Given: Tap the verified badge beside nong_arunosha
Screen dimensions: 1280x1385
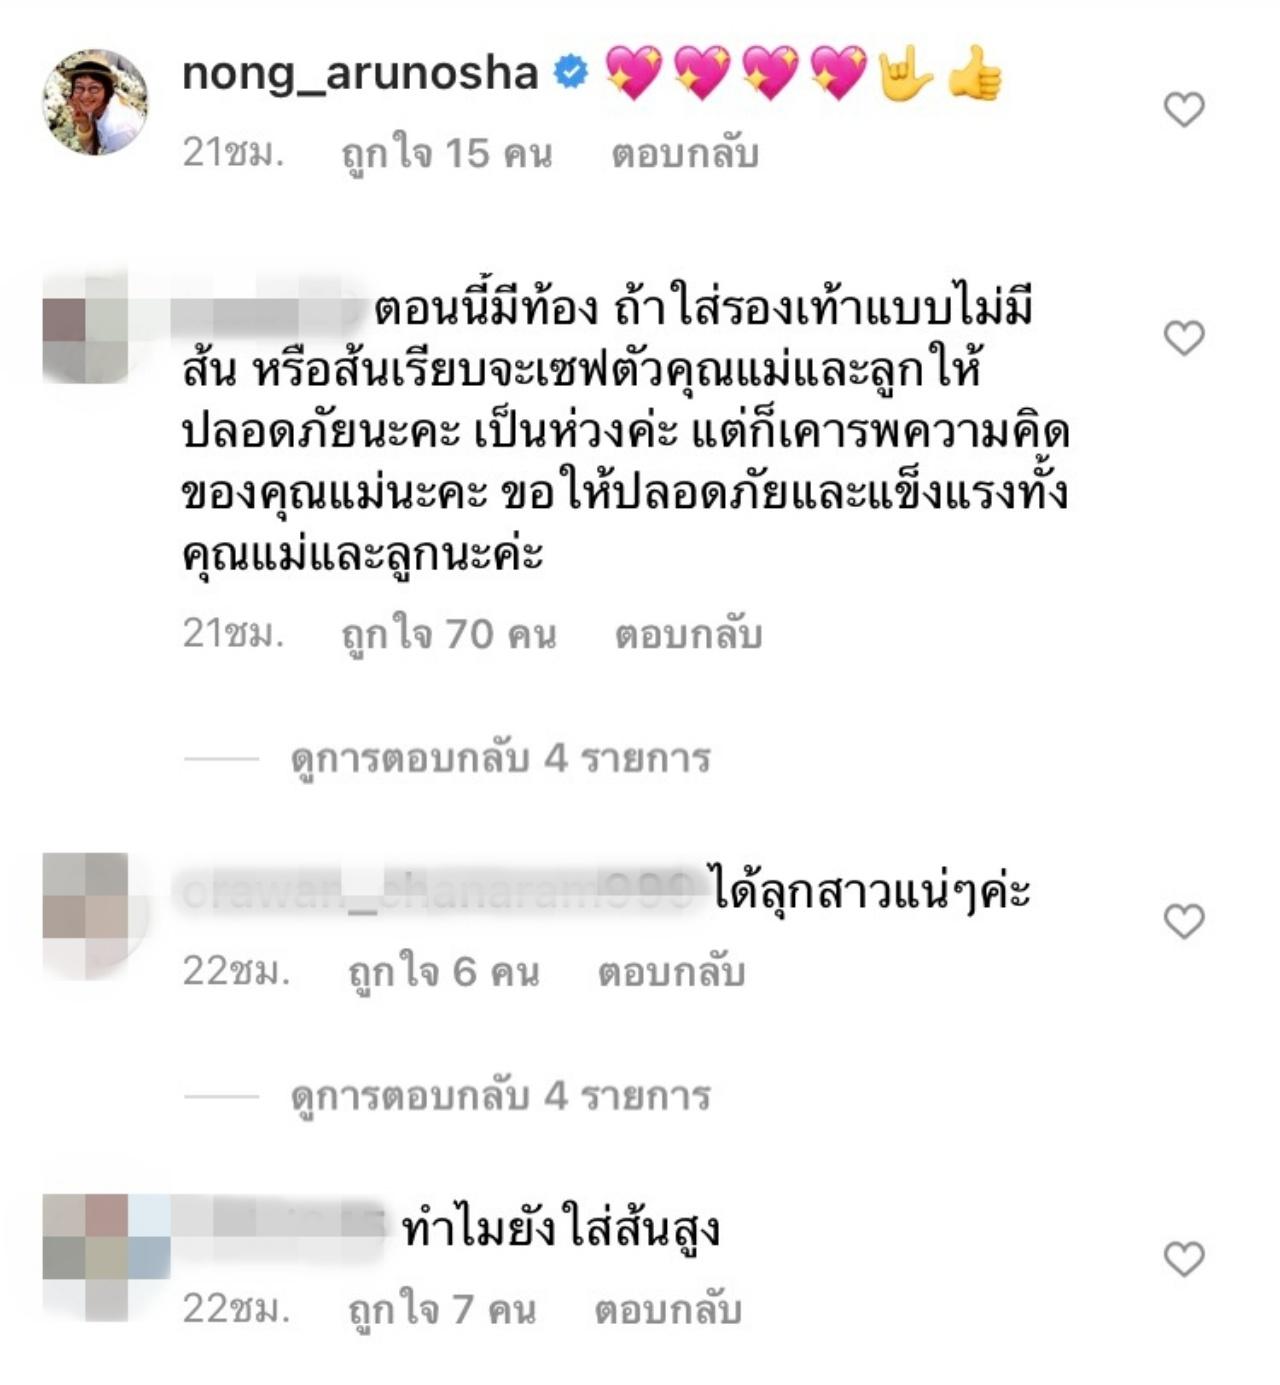Looking at the screenshot, I should pos(571,73).
